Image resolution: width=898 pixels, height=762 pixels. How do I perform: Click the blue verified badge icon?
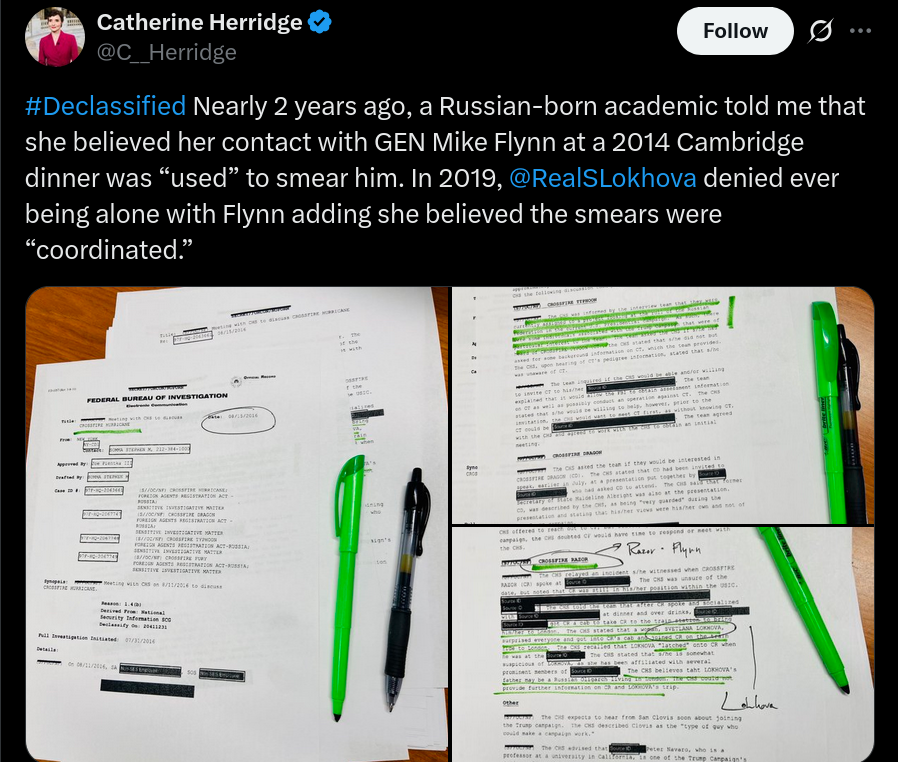pyautogui.click(x=320, y=22)
